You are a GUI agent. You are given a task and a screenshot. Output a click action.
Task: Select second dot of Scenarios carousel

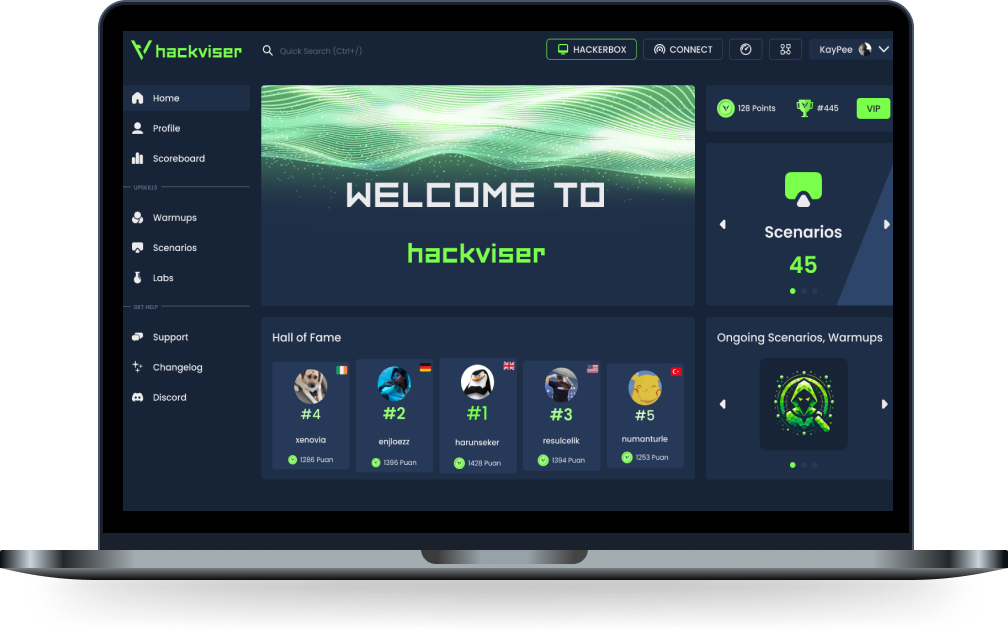[x=804, y=291]
